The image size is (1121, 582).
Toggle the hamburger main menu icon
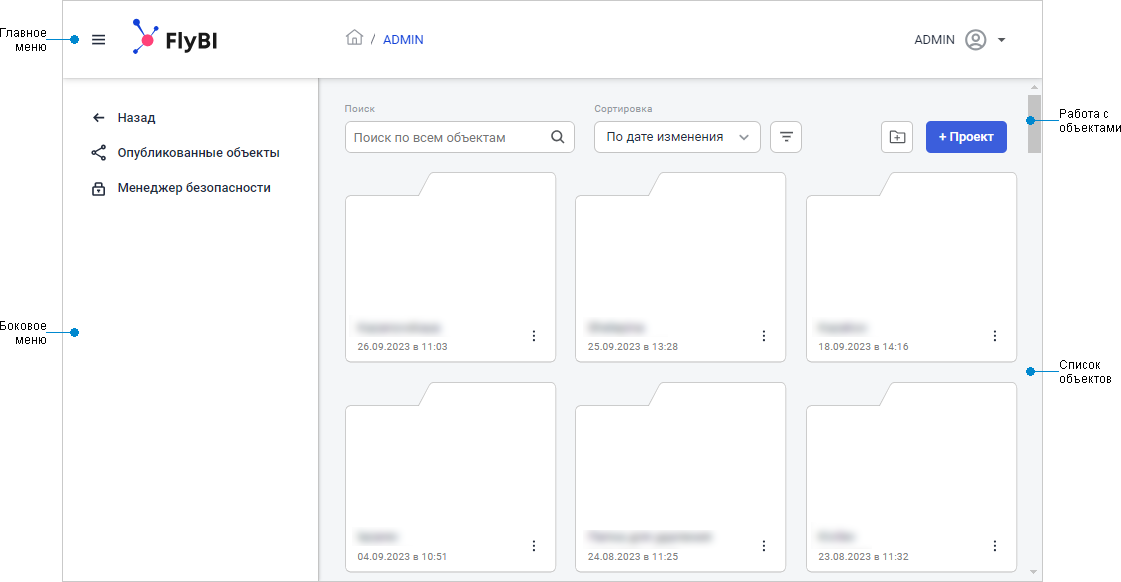click(x=98, y=40)
